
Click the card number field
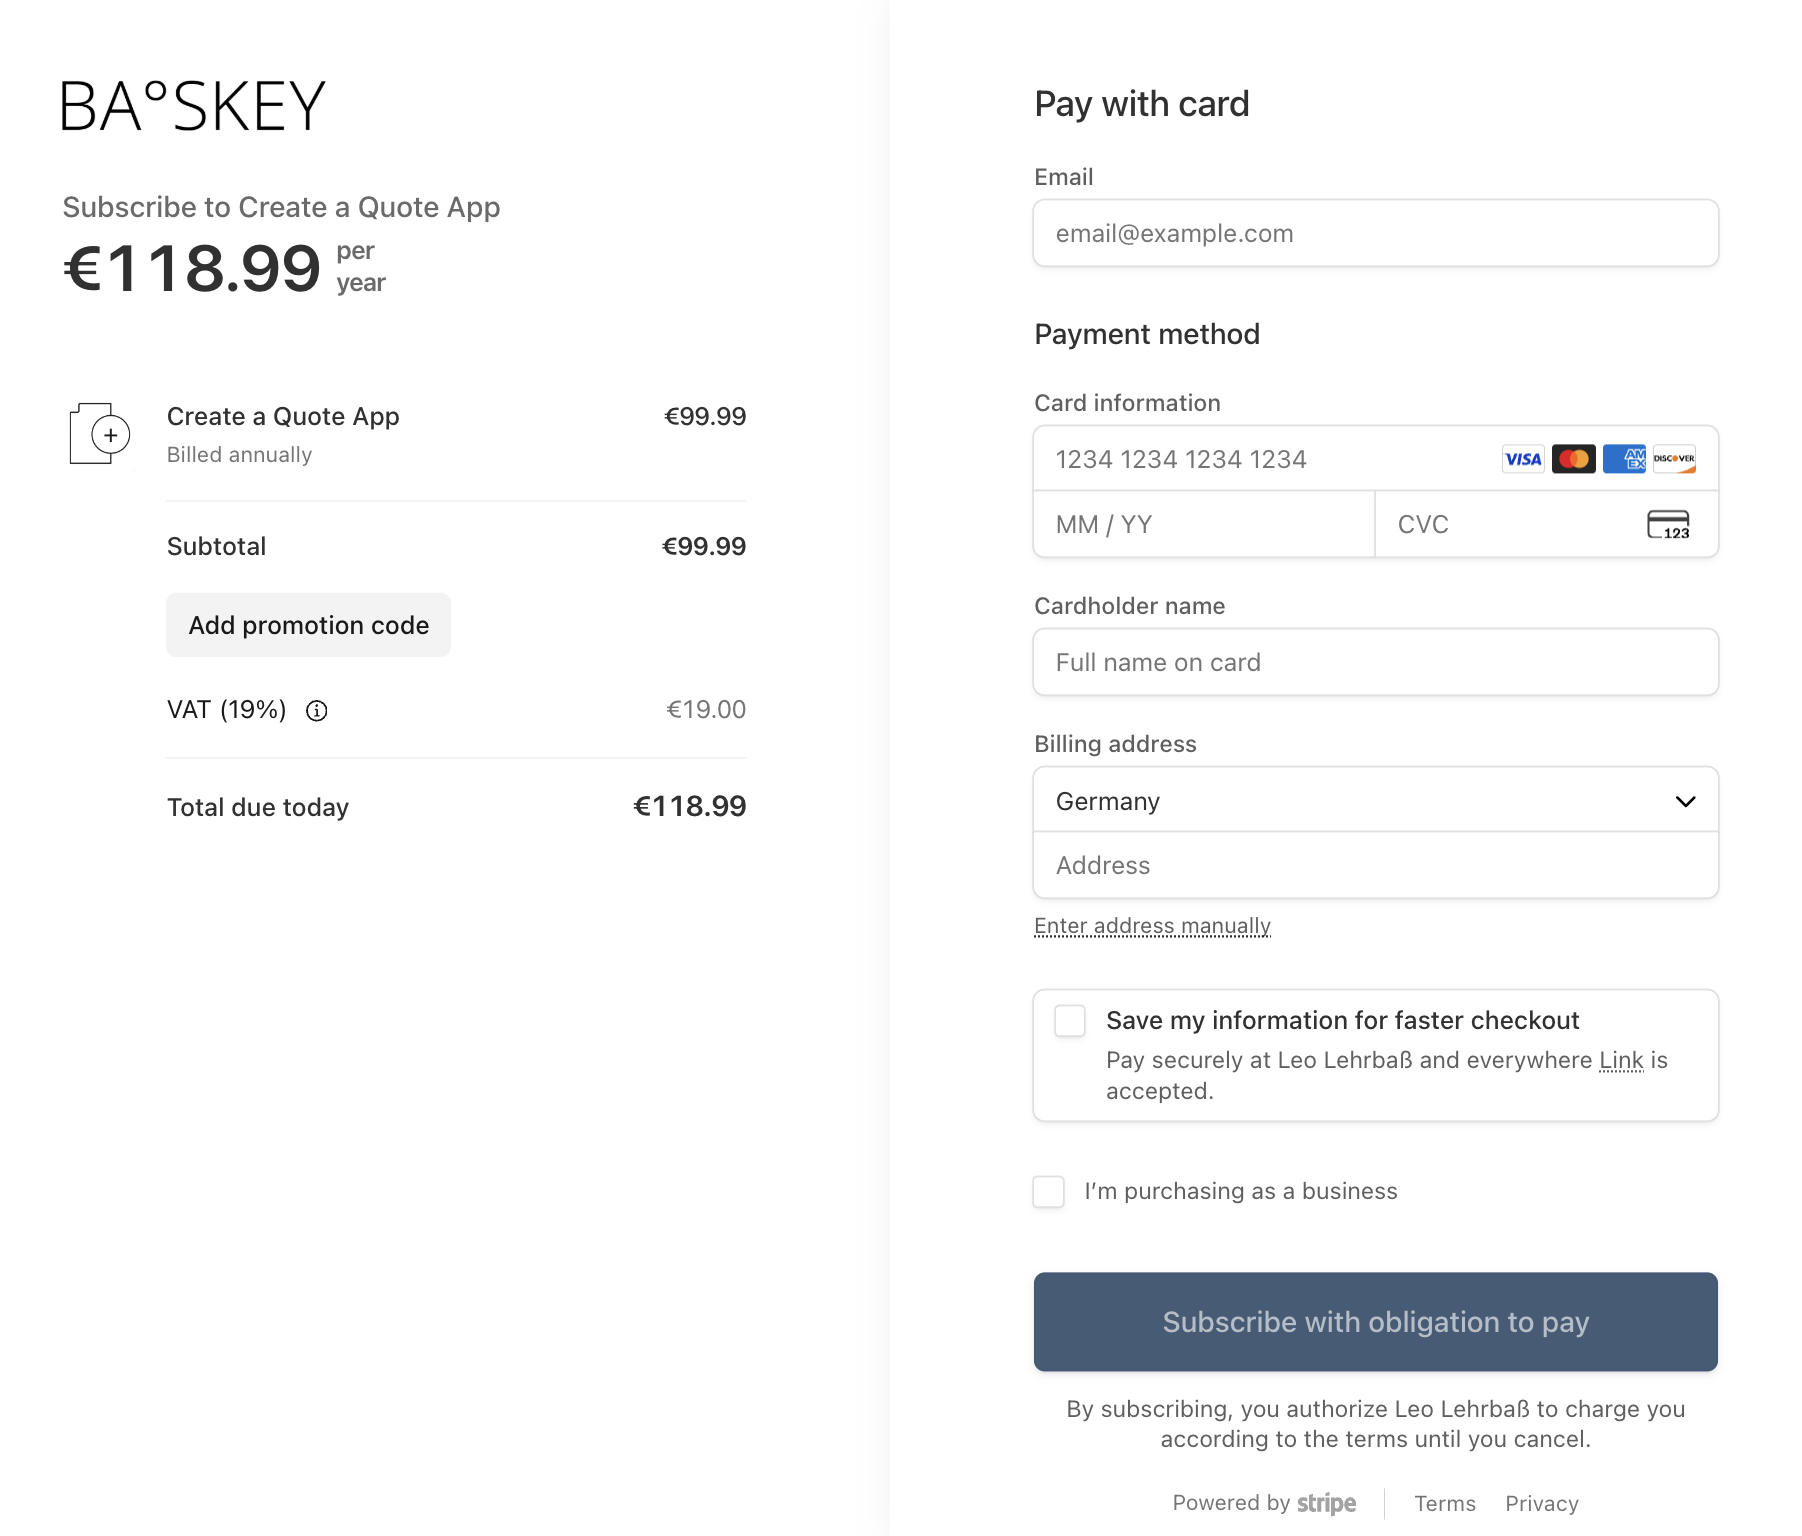coord(1260,459)
